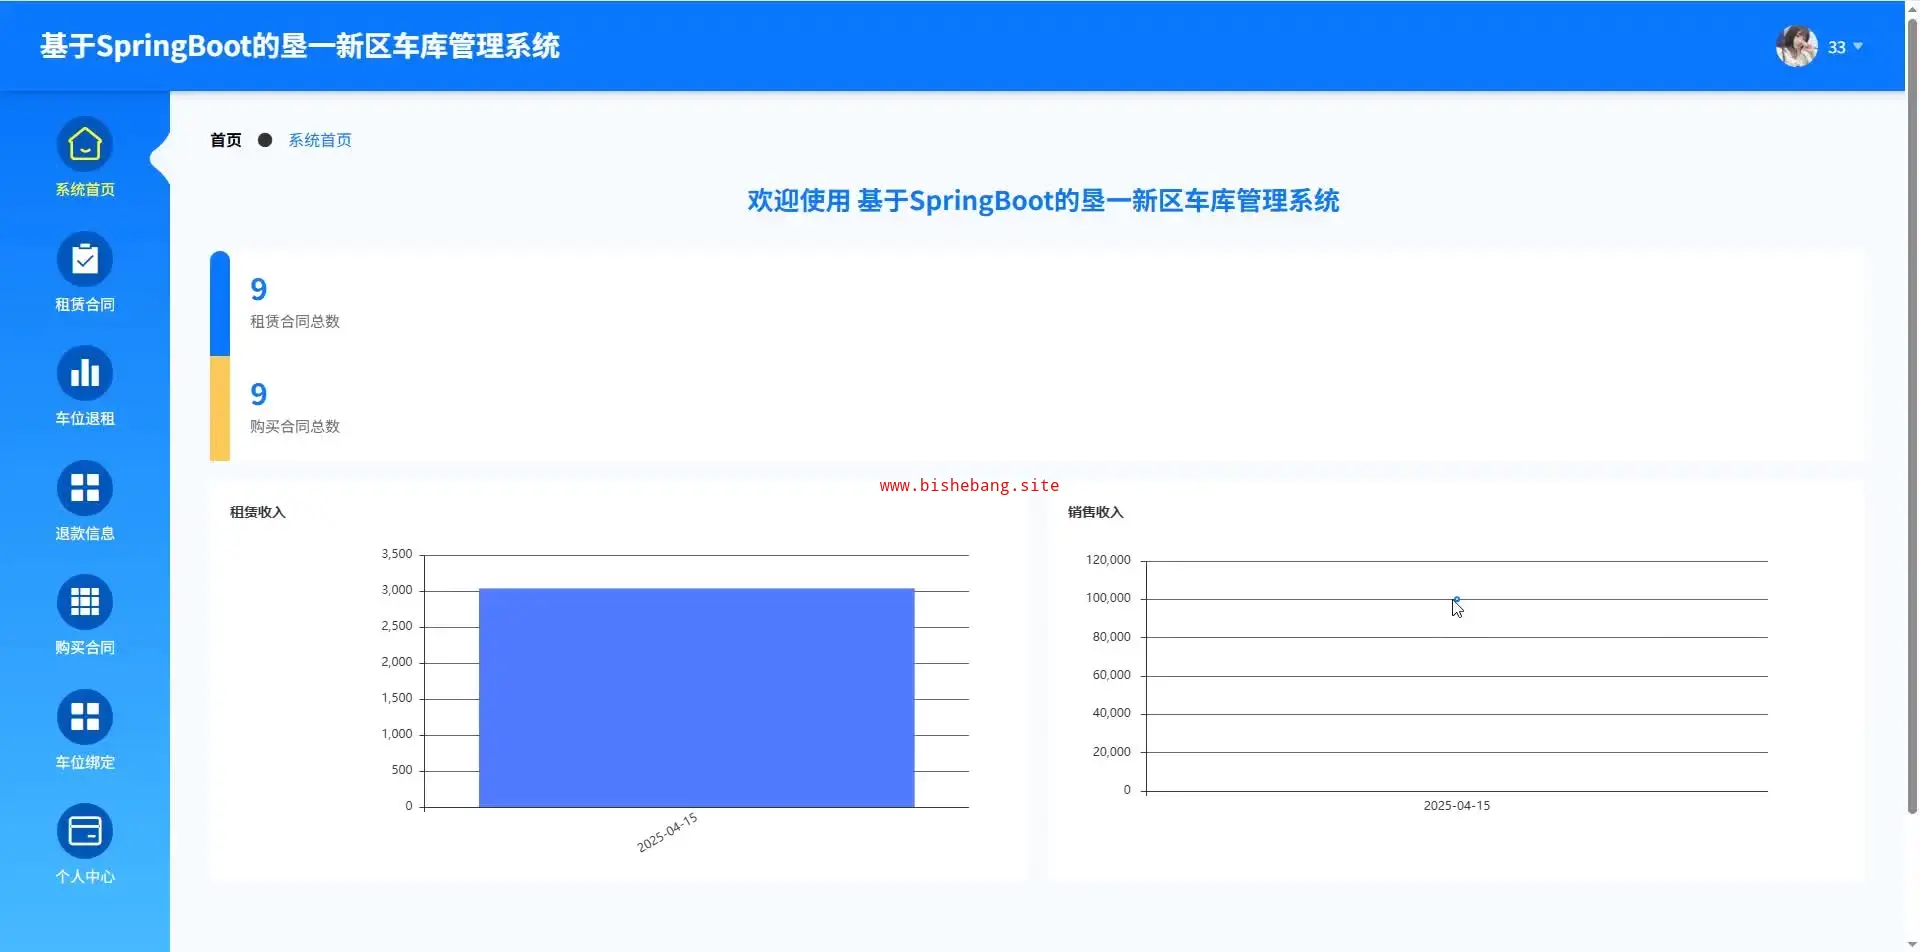
Task: Click the 2025-04-15 label under 销售收入 chart
Action: [x=1457, y=806]
